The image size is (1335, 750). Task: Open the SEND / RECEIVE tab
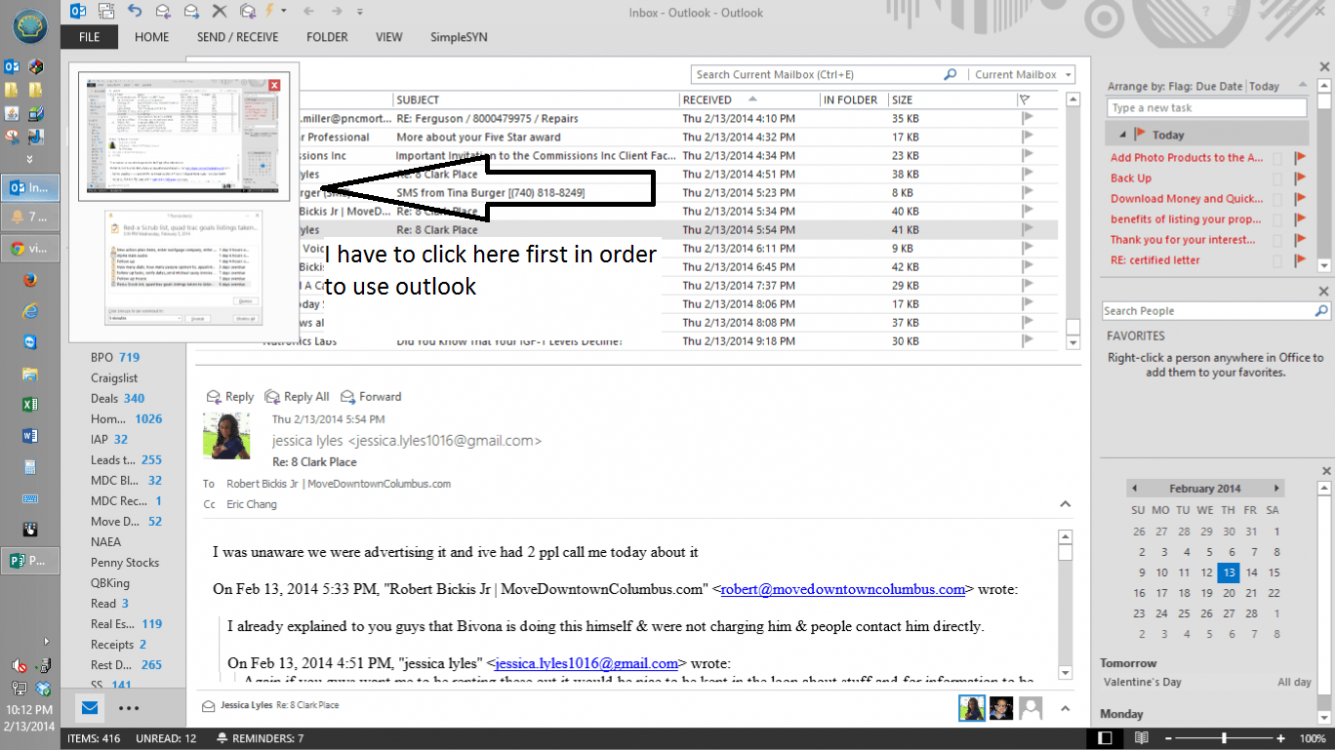click(238, 37)
